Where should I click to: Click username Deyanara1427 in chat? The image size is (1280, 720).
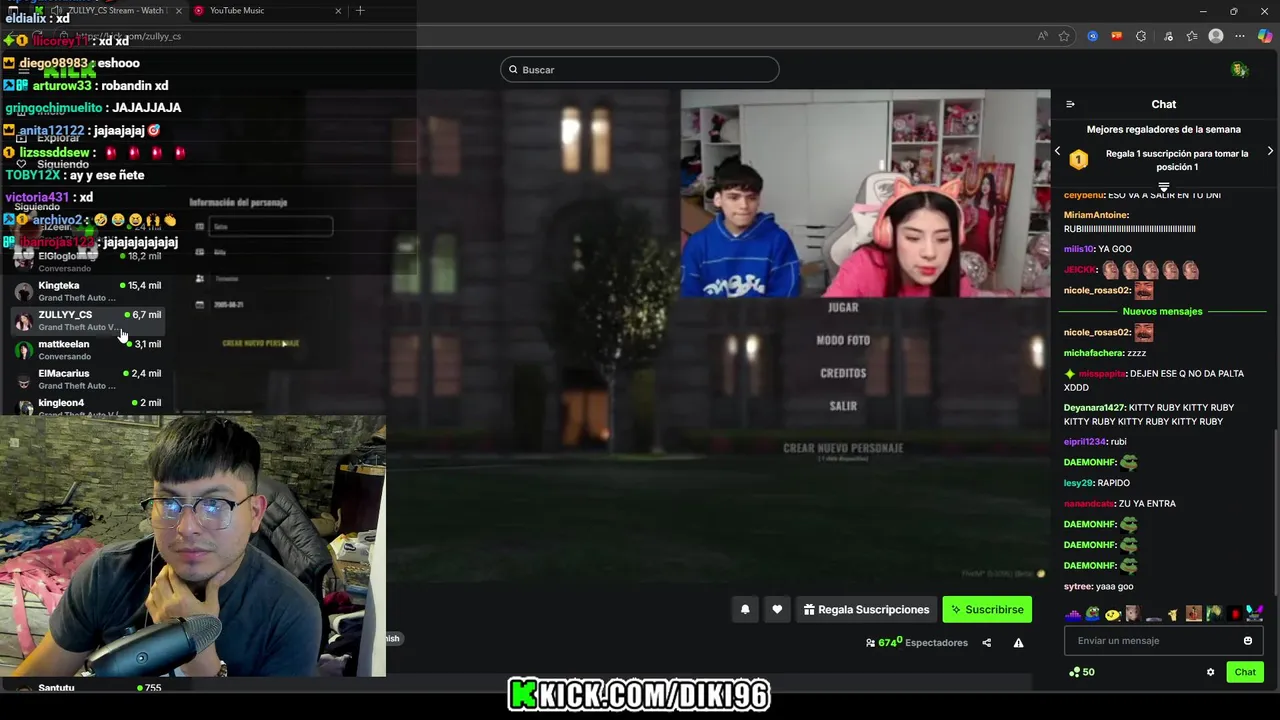pyautogui.click(x=1094, y=408)
